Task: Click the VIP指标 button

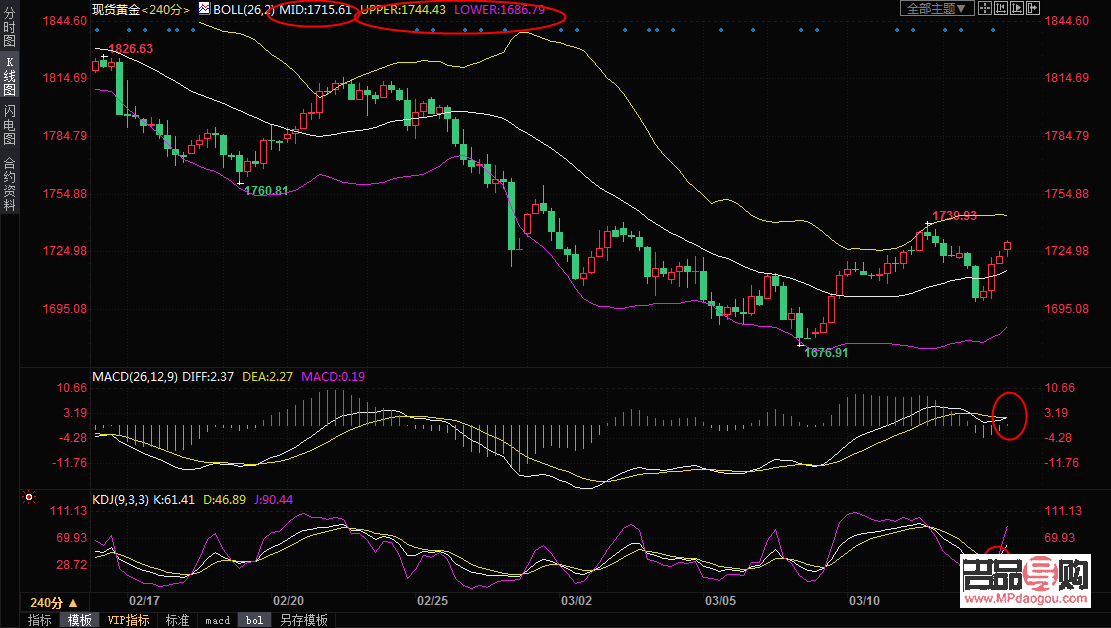Action: pos(128,620)
